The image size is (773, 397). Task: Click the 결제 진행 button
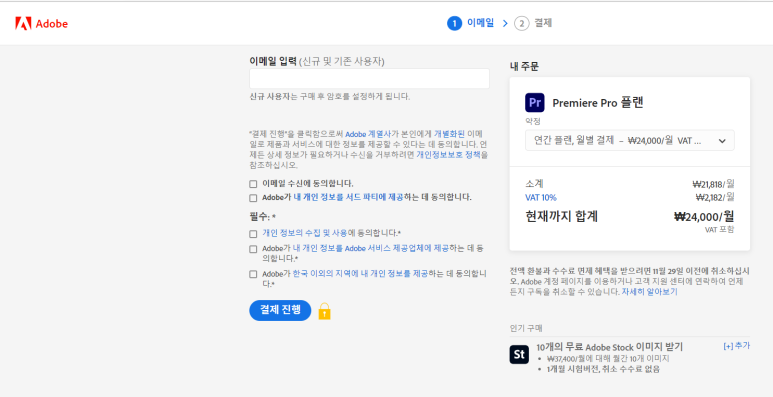pos(280,310)
